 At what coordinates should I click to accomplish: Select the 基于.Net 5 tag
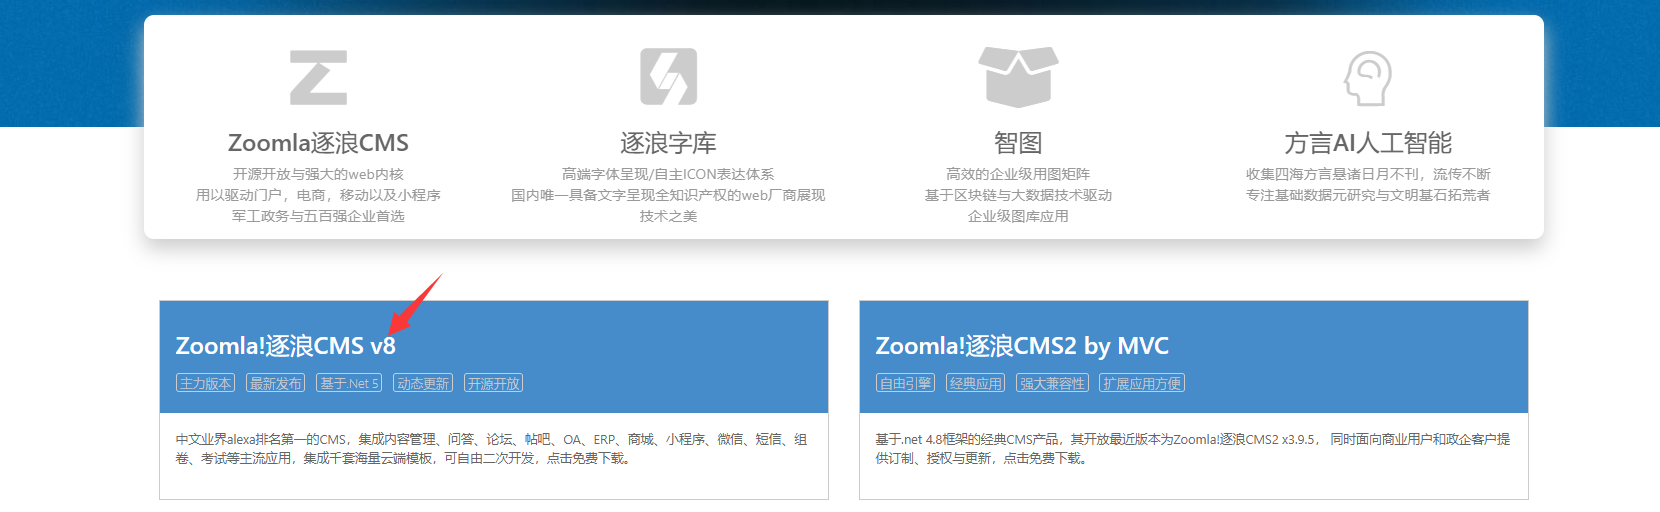(349, 383)
